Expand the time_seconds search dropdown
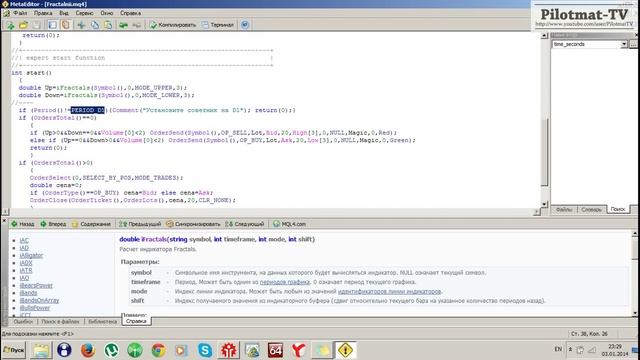Viewport: 640px width, 360px height. coord(624,44)
